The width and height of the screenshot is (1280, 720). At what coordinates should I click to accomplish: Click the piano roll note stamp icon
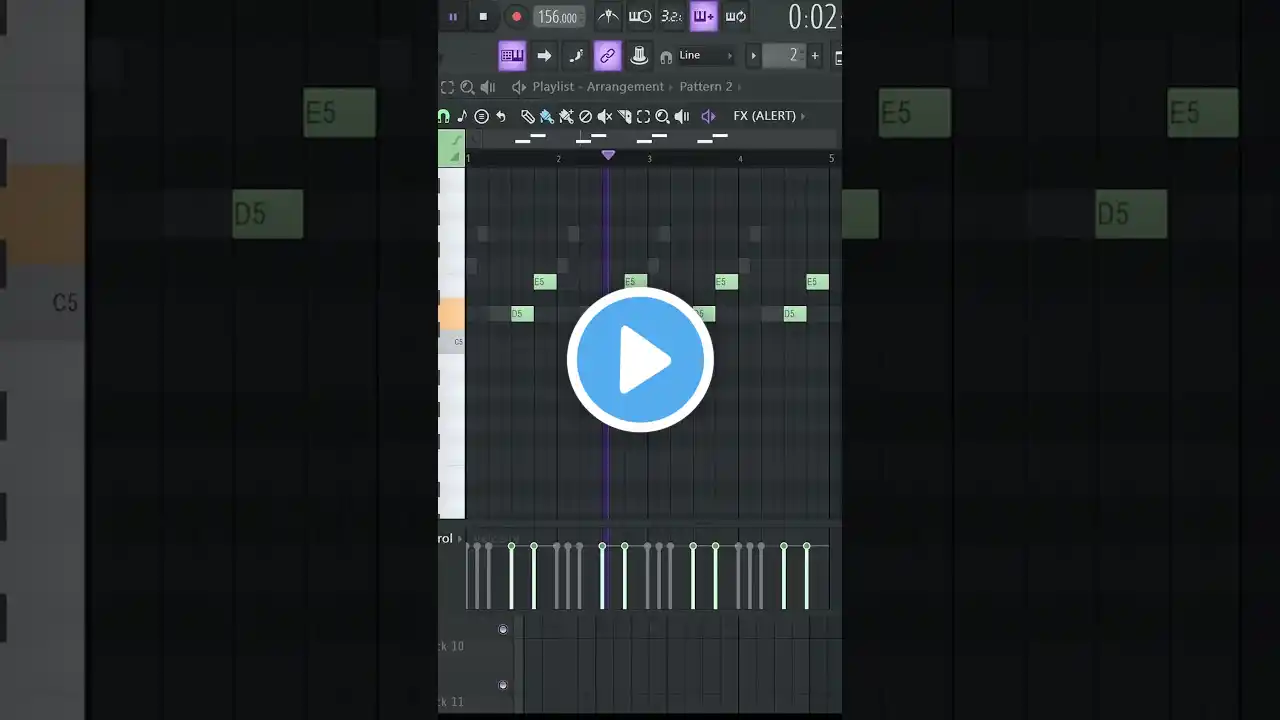click(462, 116)
